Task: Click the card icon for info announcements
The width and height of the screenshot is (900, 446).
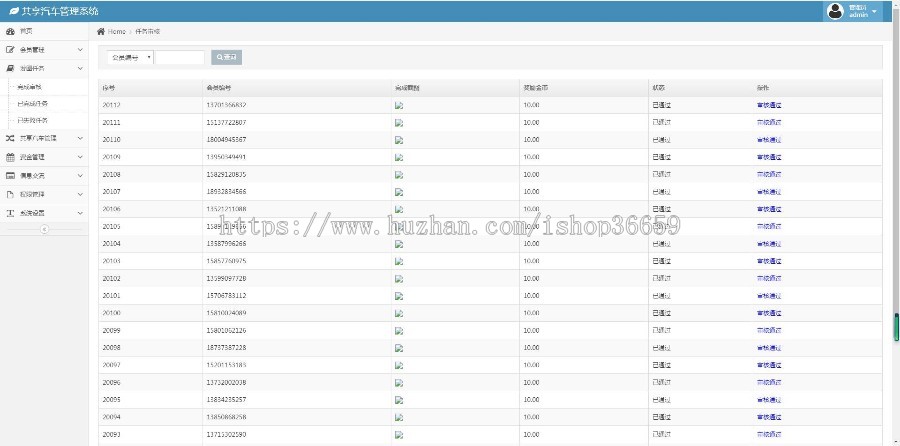Action: pyautogui.click(x=10, y=176)
